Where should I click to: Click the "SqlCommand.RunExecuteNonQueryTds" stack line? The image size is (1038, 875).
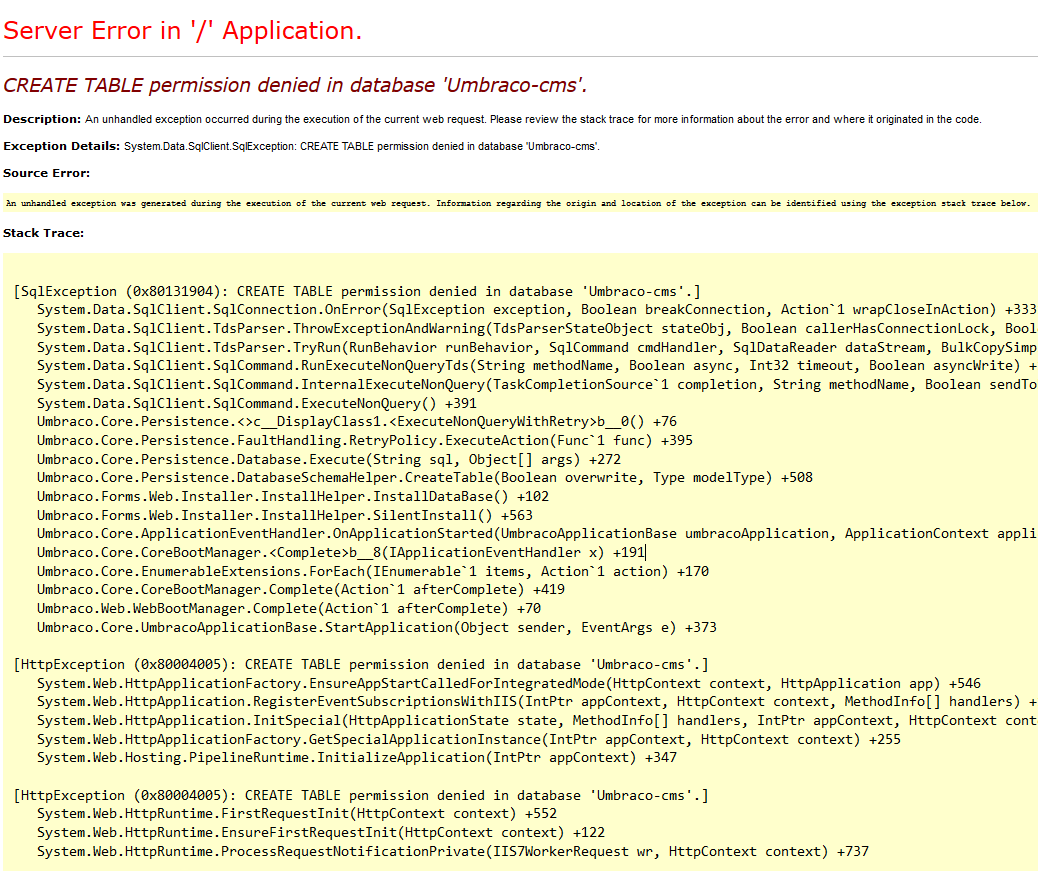[x=537, y=366]
